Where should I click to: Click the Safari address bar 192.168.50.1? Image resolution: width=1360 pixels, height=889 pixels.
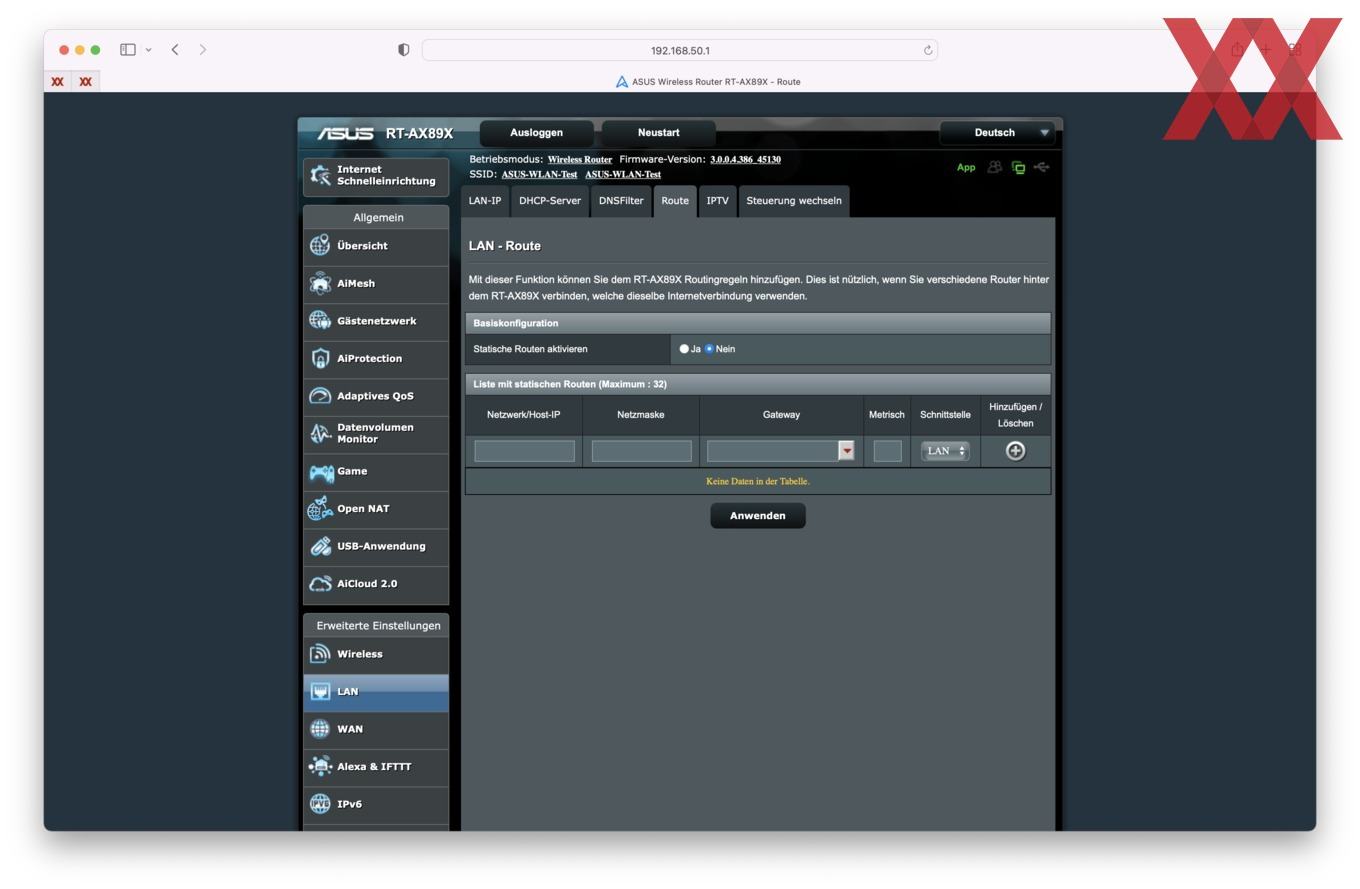tap(680, 50)
